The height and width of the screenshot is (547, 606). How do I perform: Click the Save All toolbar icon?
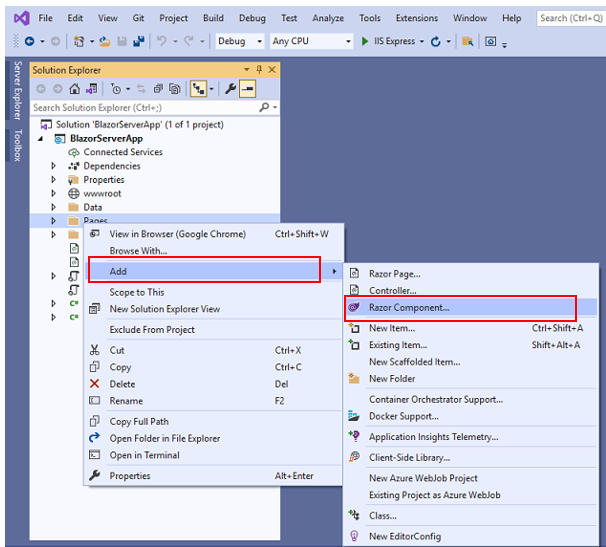click(x=138, y=41)
